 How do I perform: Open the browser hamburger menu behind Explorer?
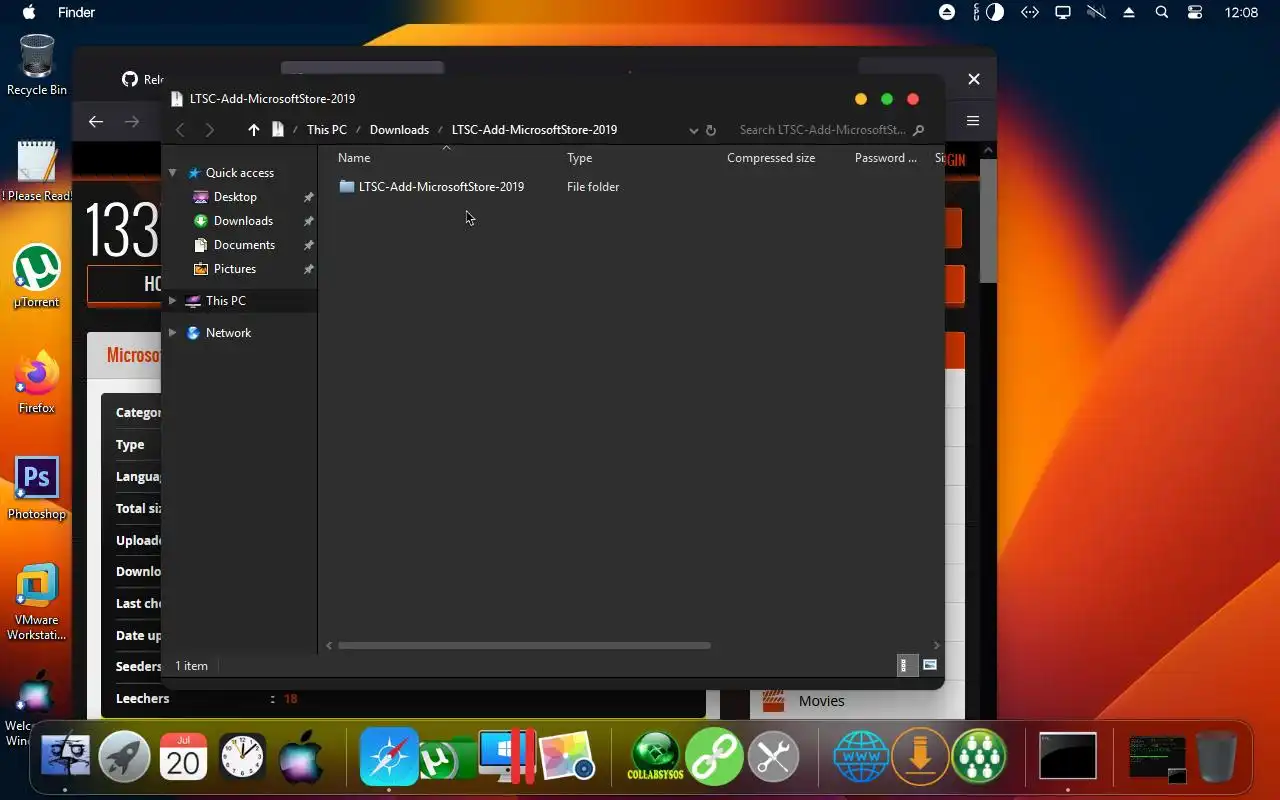(x=973, y=121)
